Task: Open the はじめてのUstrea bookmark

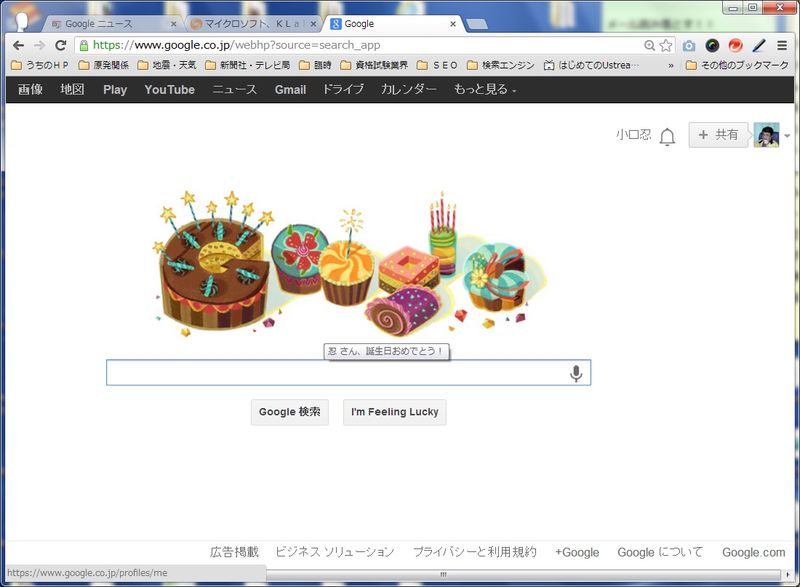Action: pyautogui.click(x=591, y=65)
